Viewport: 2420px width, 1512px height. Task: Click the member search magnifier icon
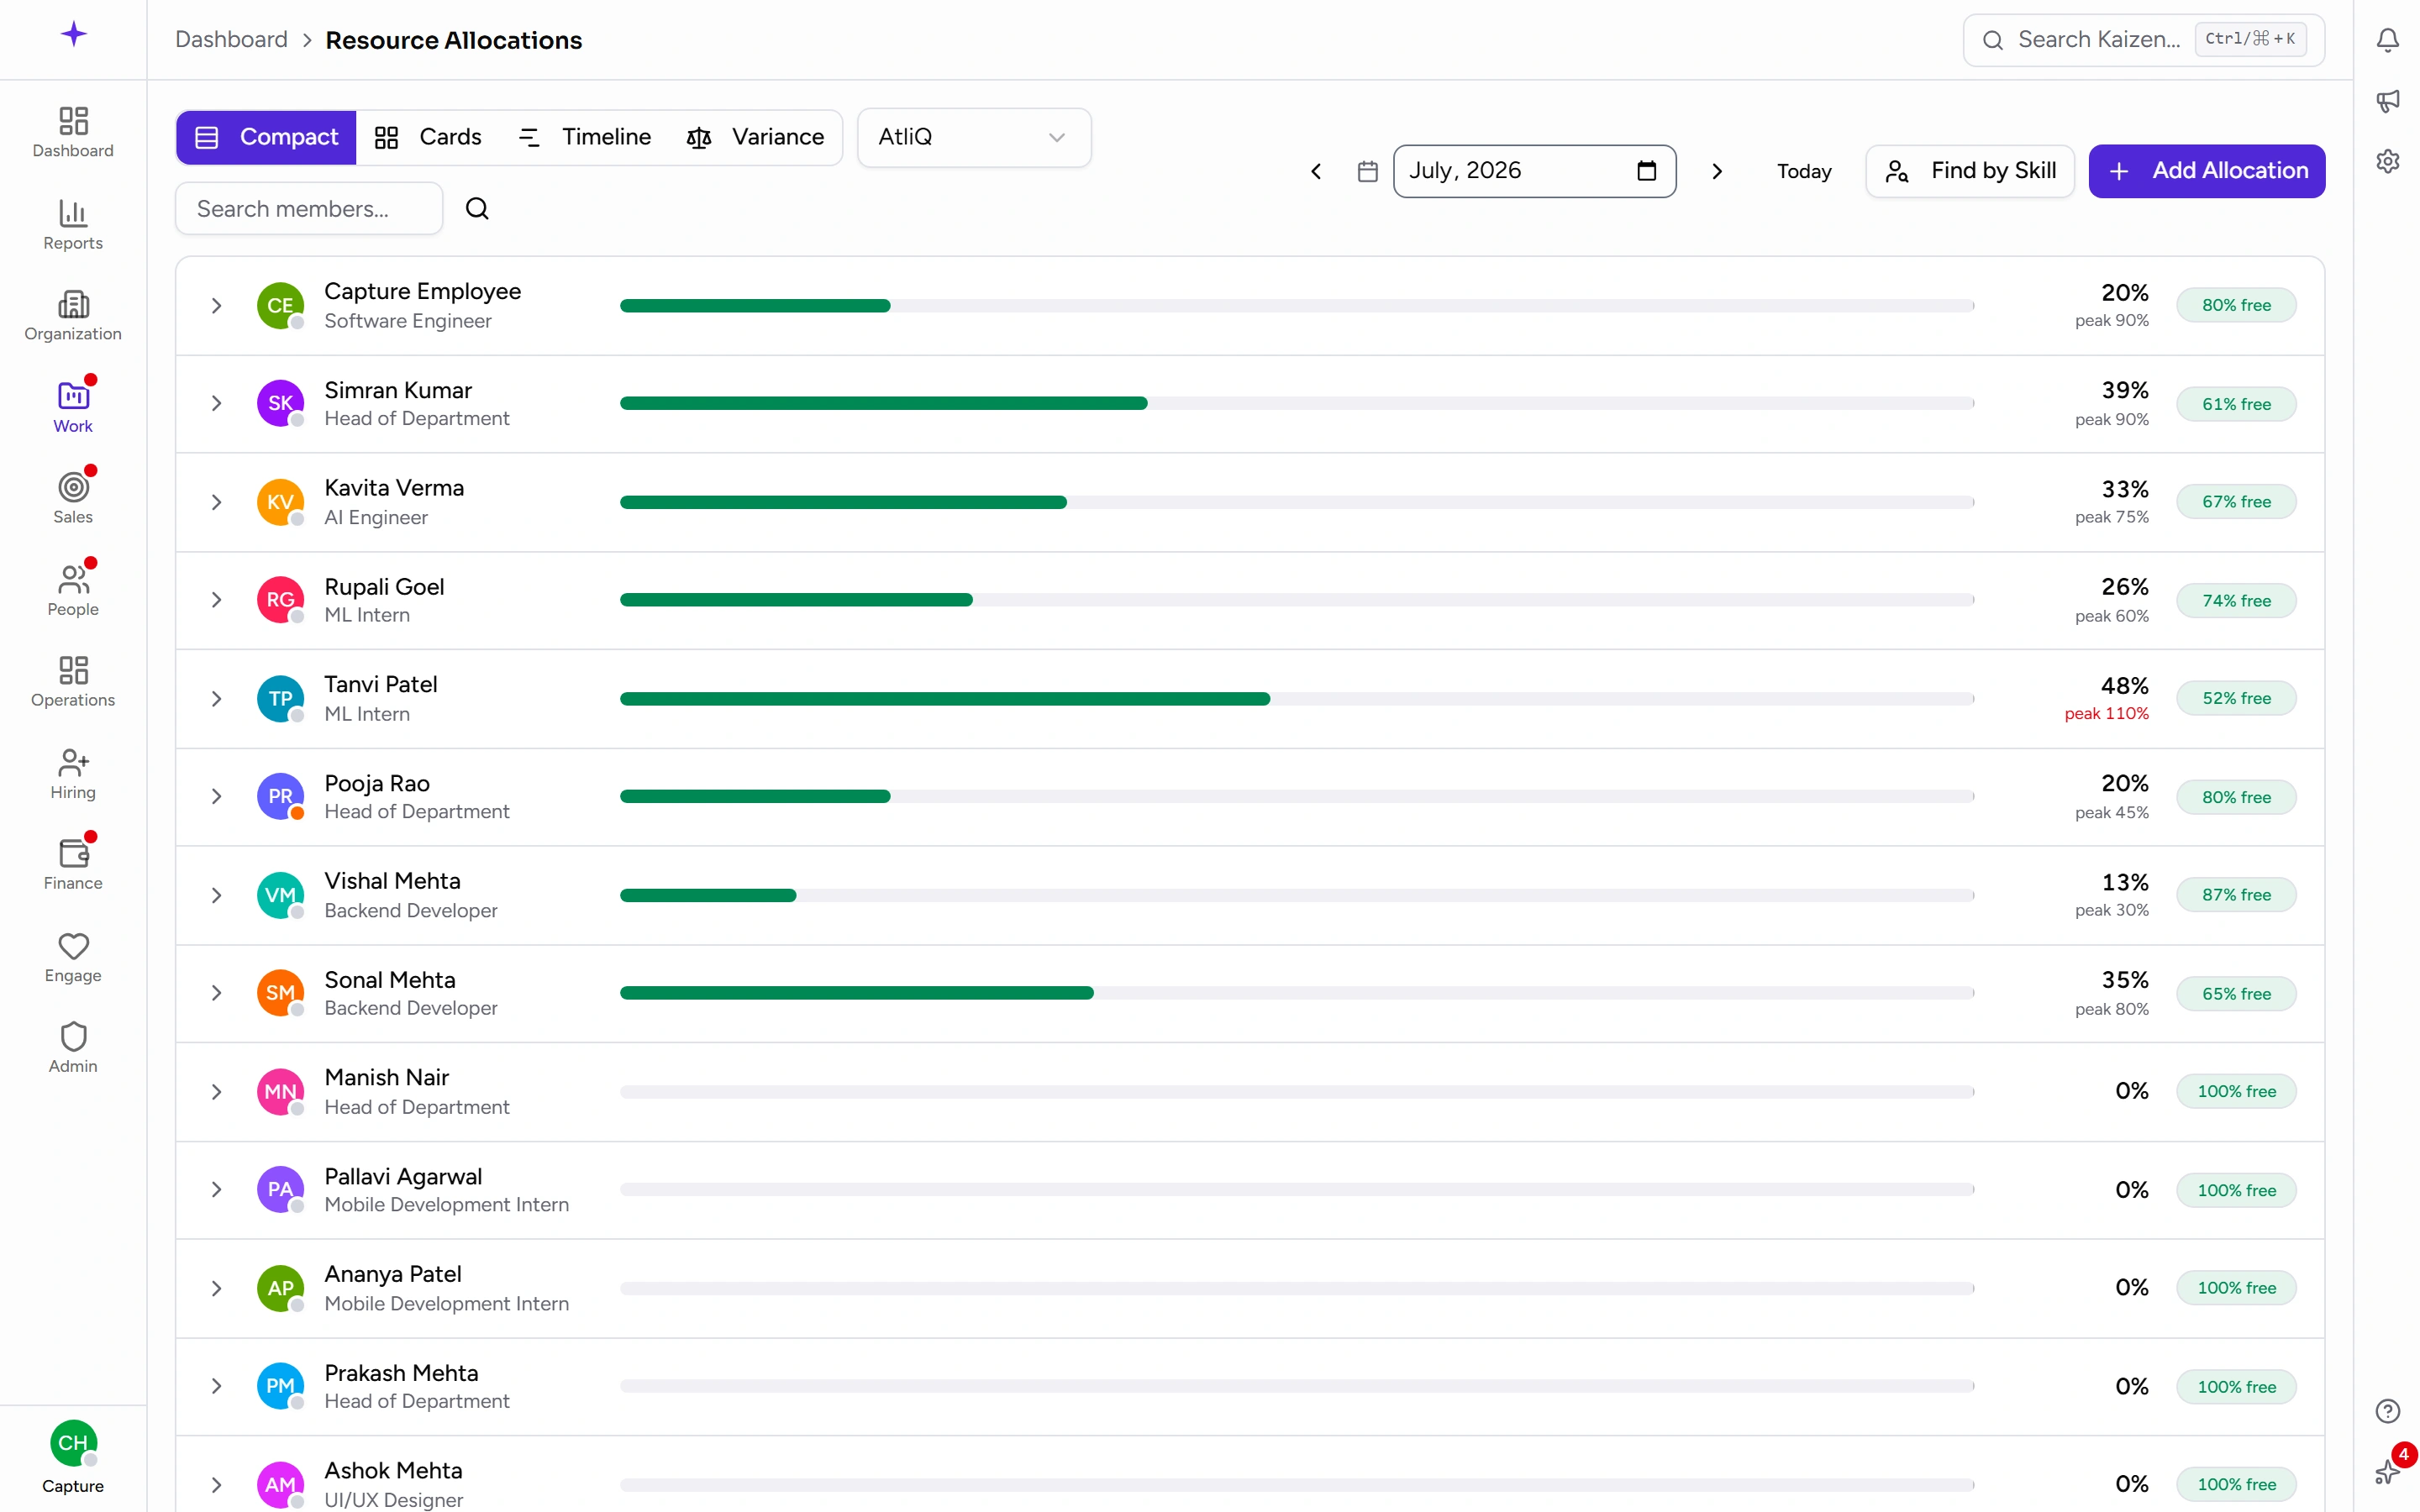coord(477,208)
